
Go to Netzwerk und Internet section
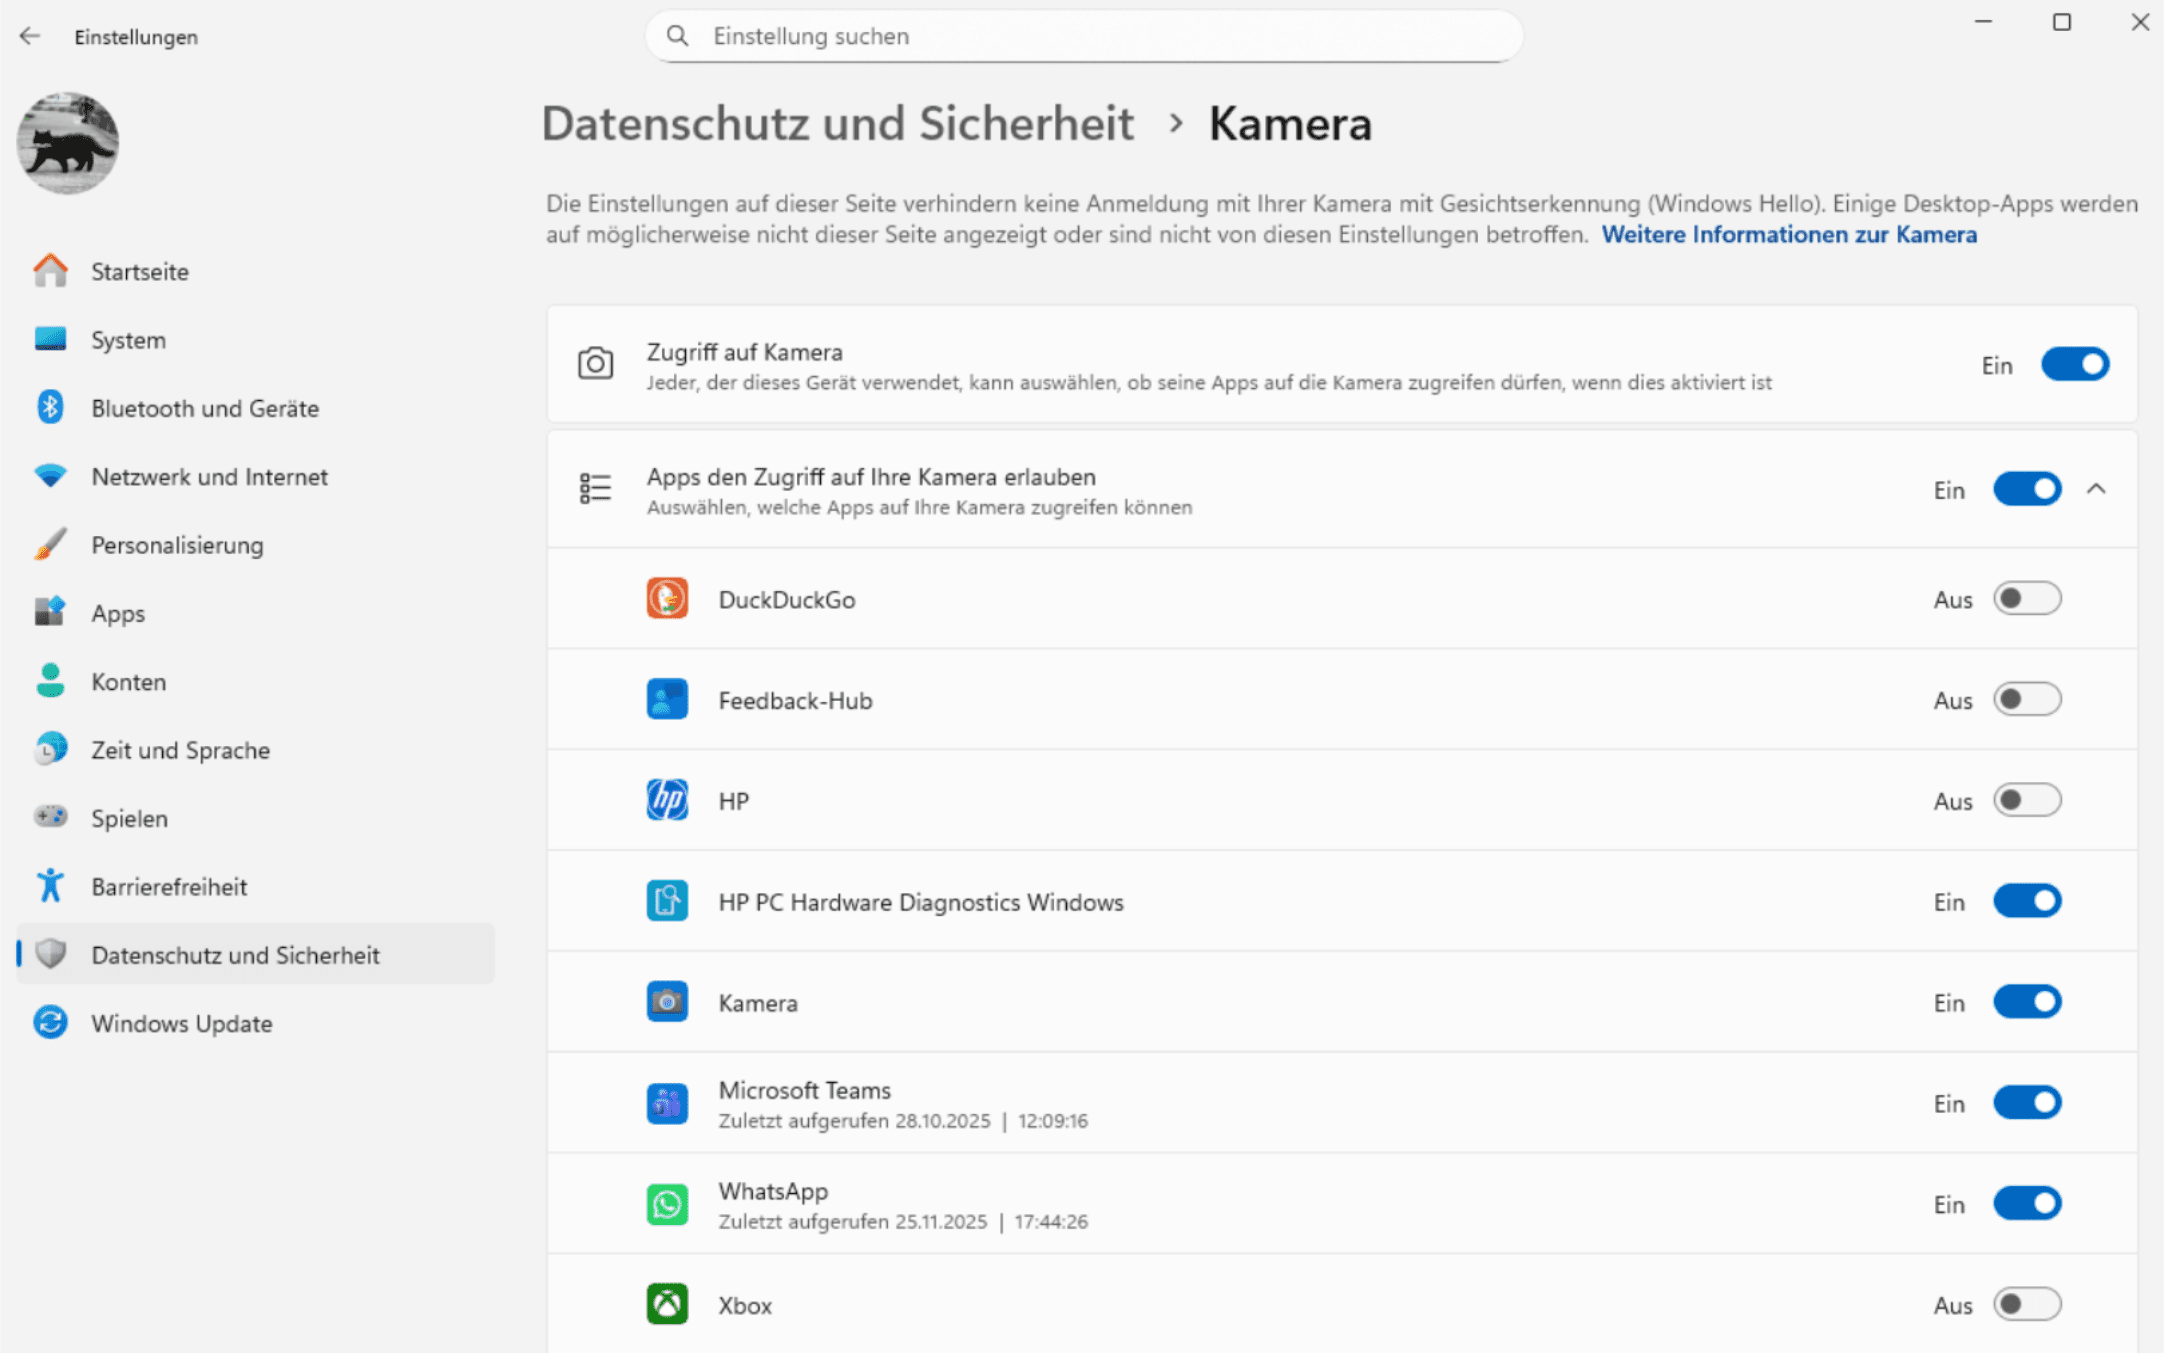tap(209, 476)
